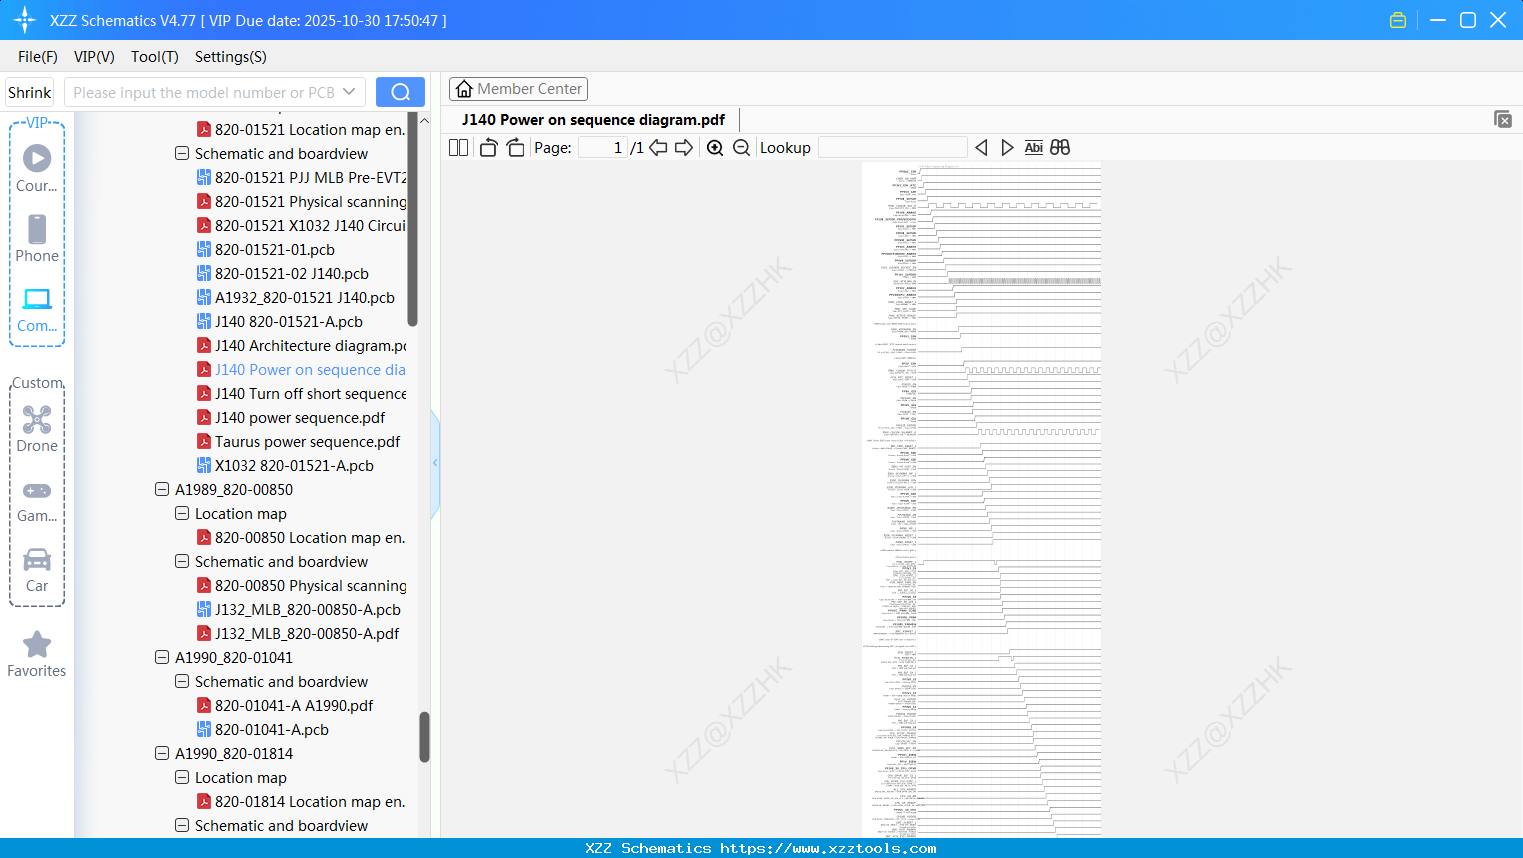Go to the previous page arrow
Viewport: 1523px width, 858px height.
(658, 147)
